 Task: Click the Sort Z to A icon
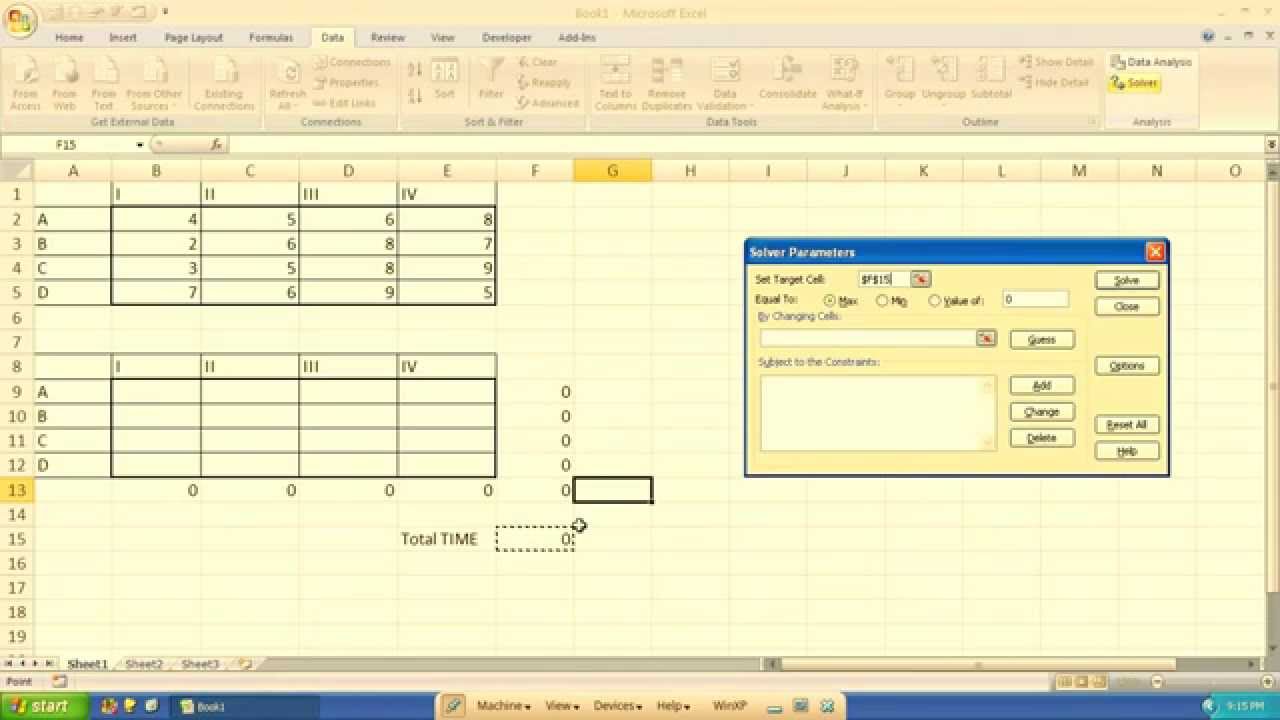pos(415,96)
